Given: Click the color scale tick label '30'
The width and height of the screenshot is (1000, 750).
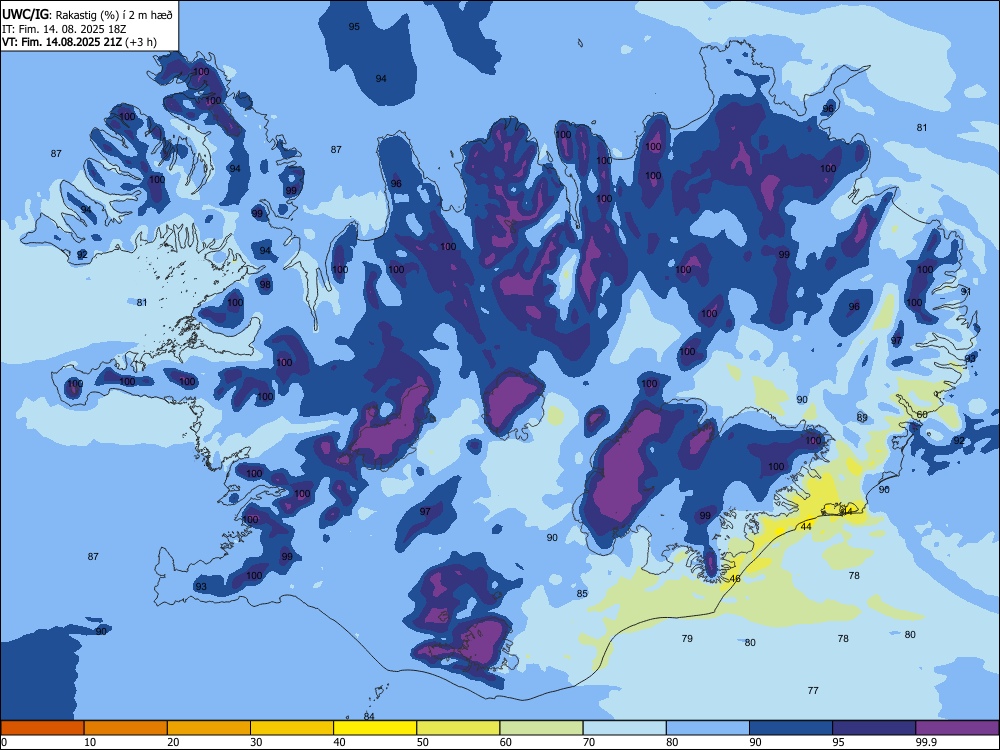Looking at the screenshot, I should coord(256,742).
